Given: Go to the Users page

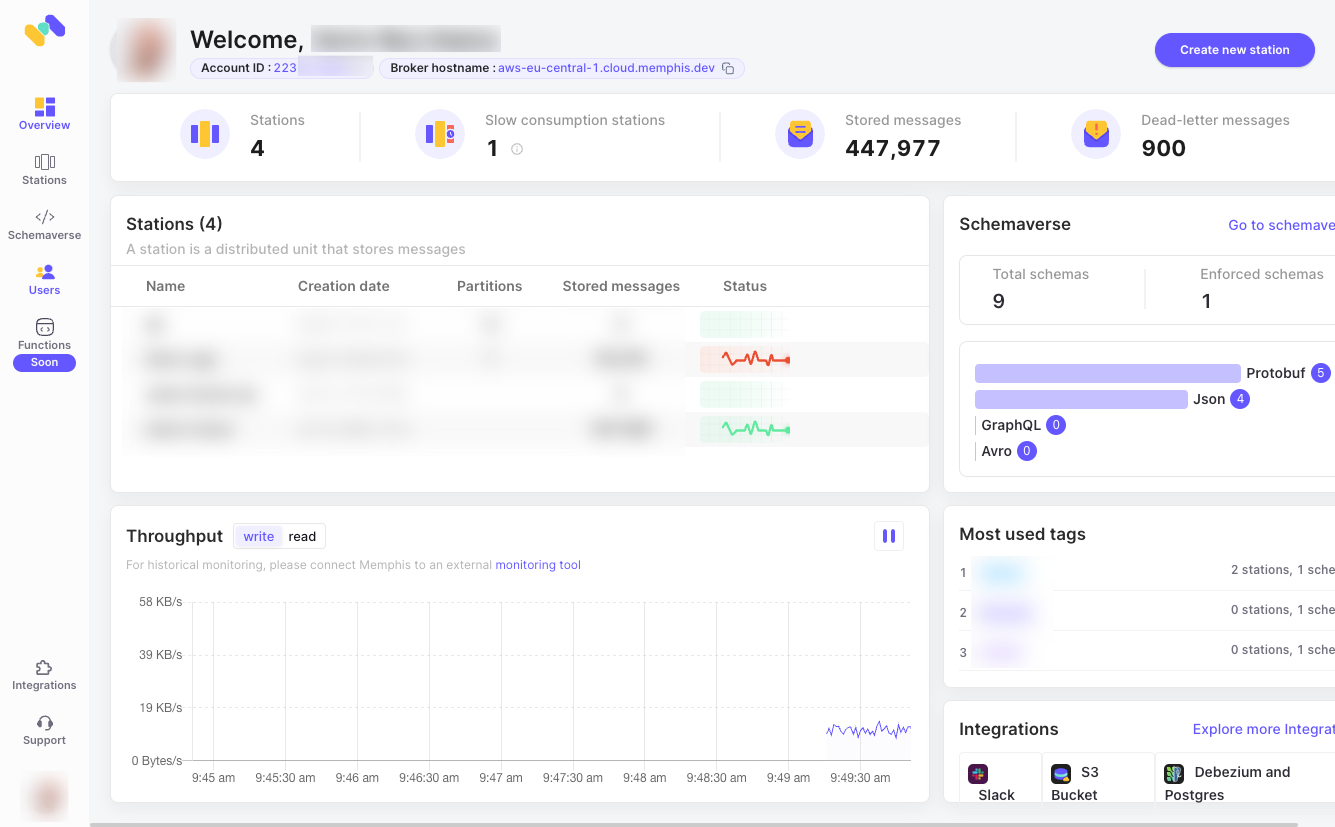Looking at the screenshot, I should tap(44, 279).
